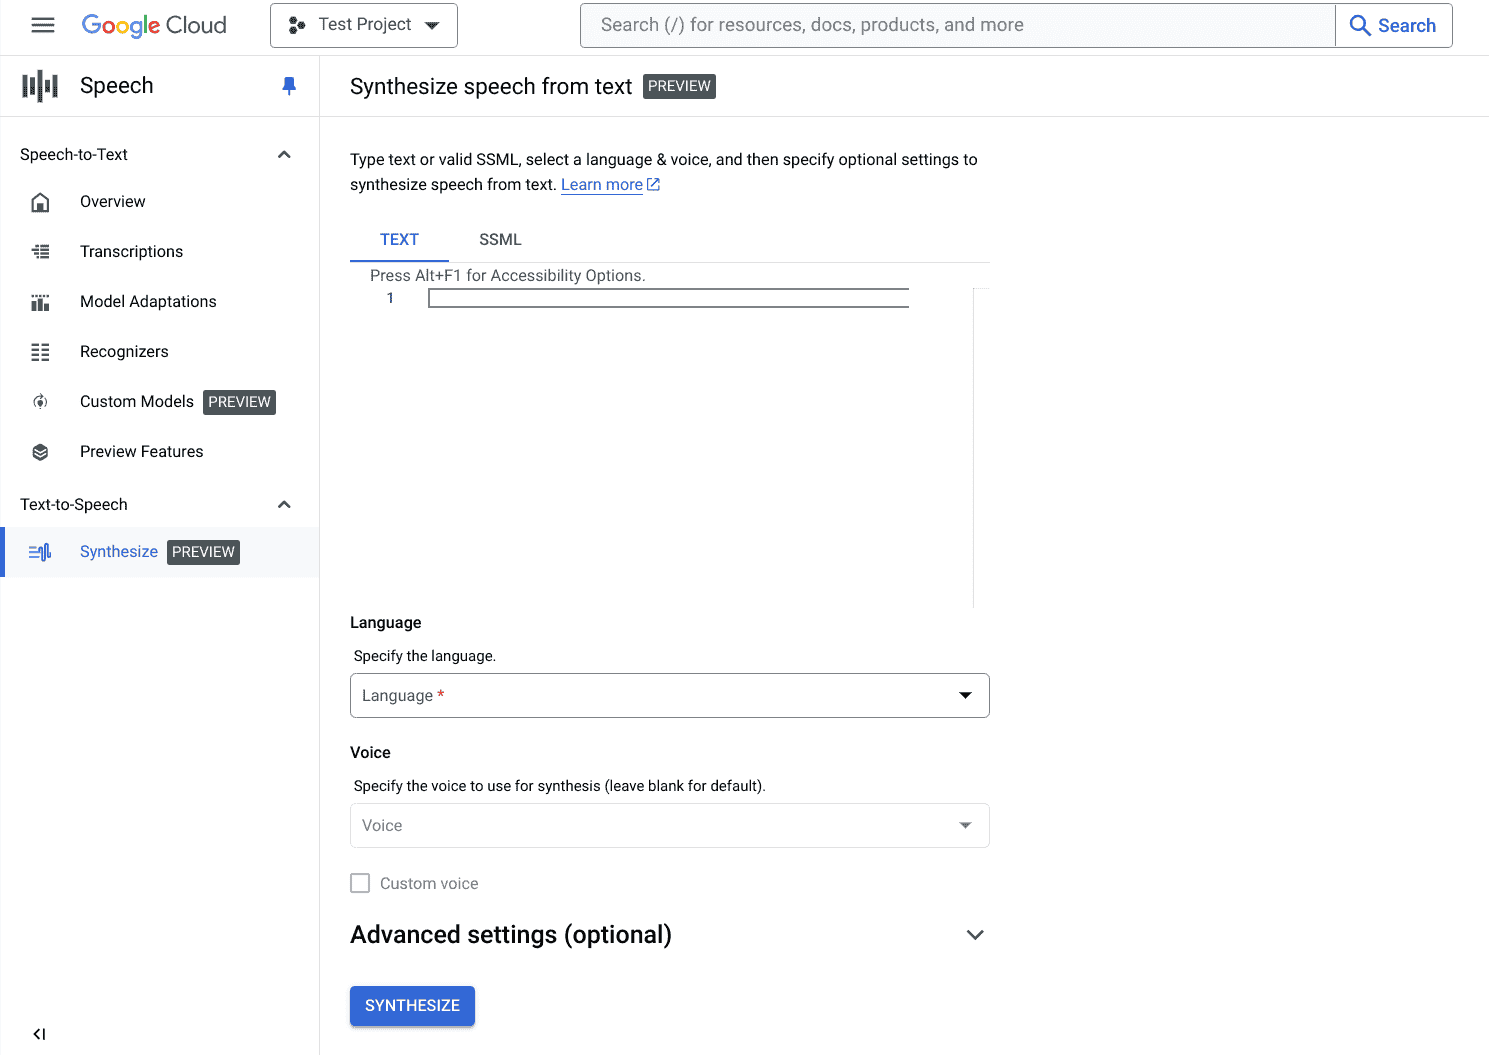This screenshot has width=1489, height=1055.
Task: Collapse the sidebar with bottom arrow icon
Action: click(x=39, y=1034)
